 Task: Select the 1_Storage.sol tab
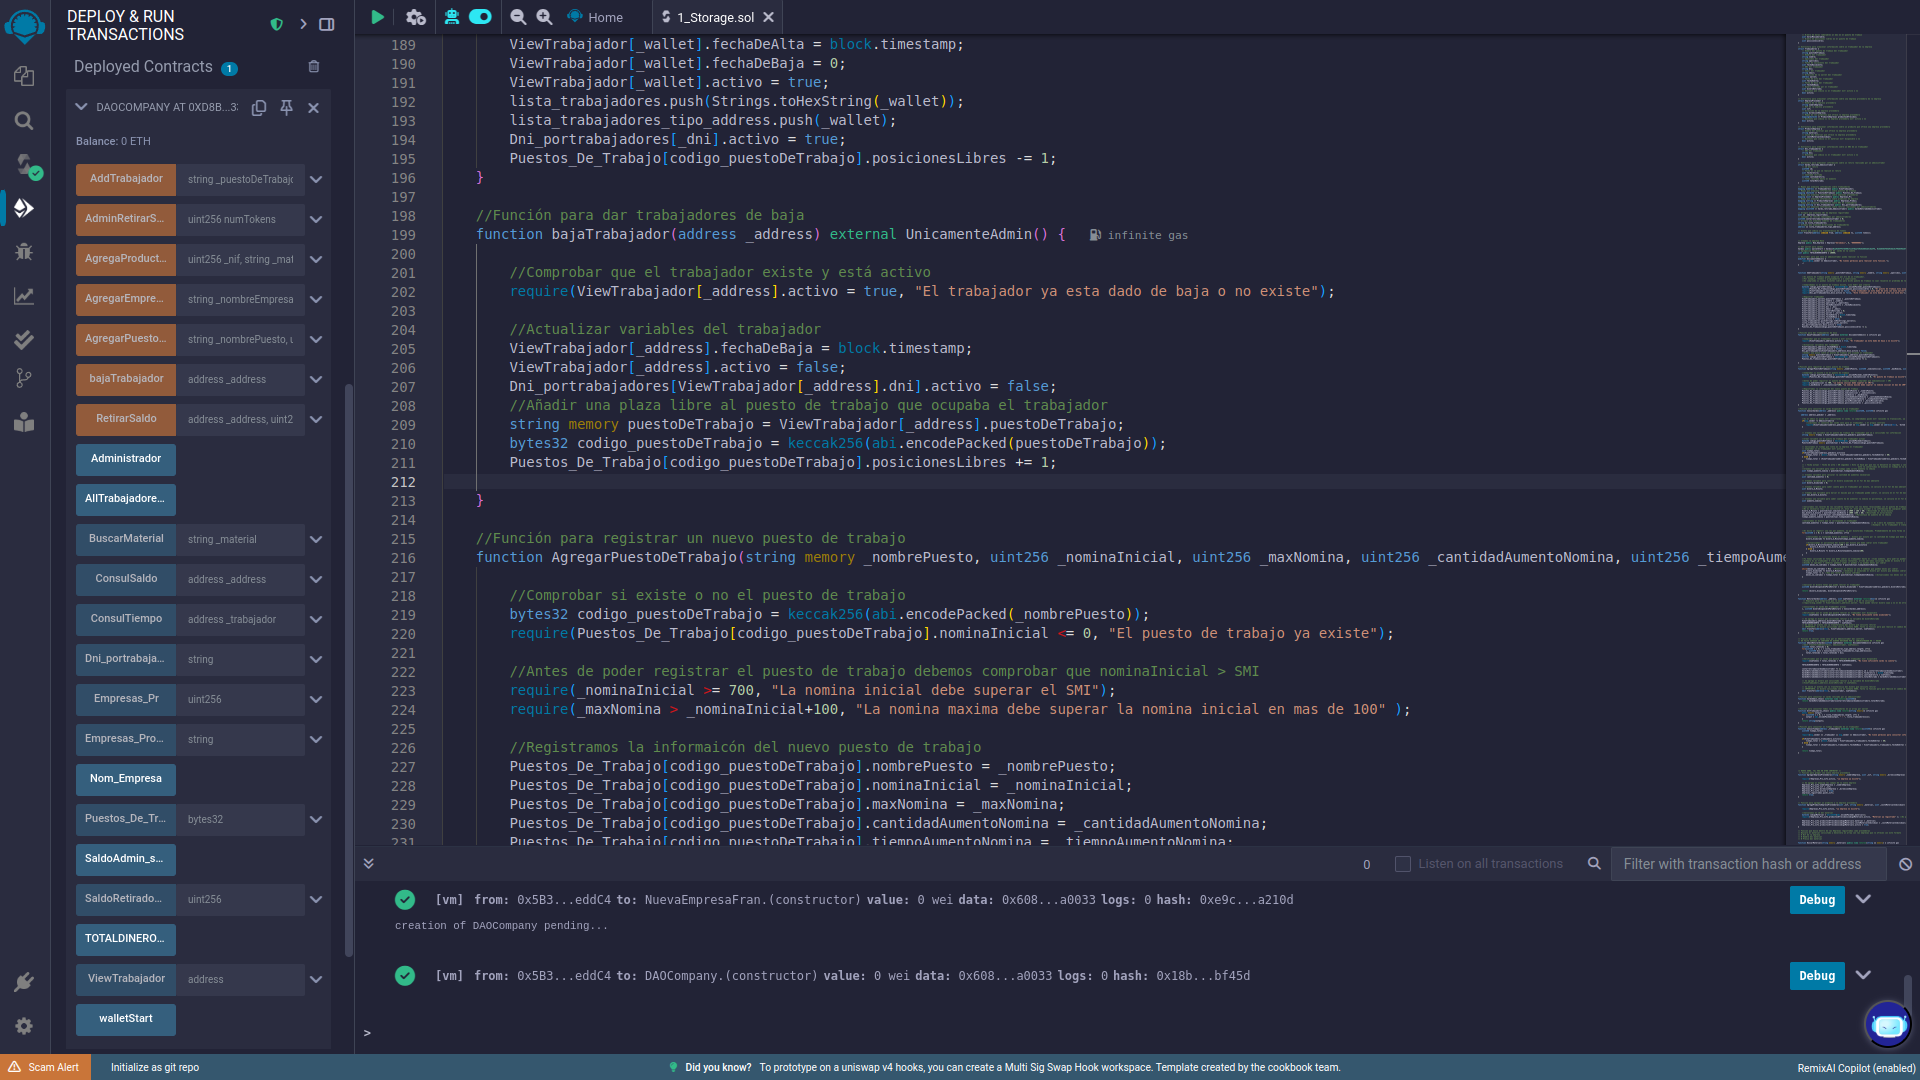(715, 17)
